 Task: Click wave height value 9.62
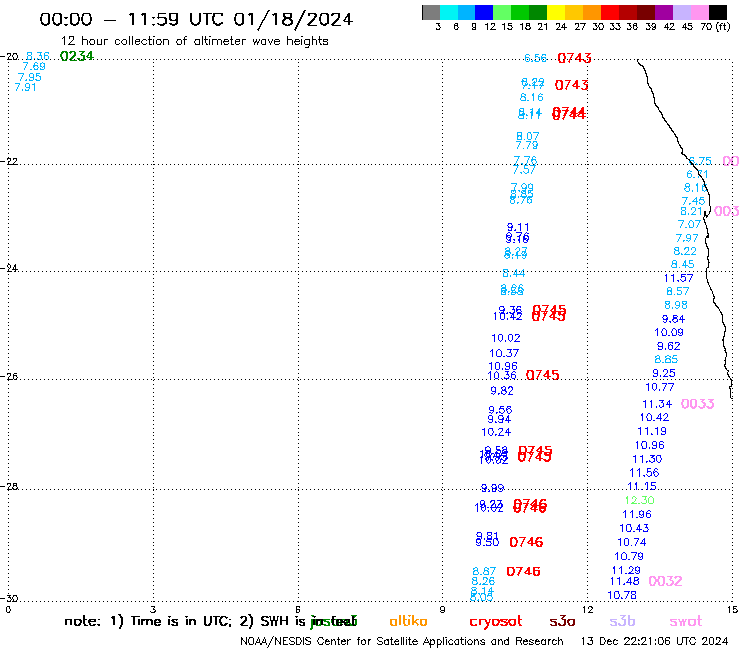click(669, 346)
